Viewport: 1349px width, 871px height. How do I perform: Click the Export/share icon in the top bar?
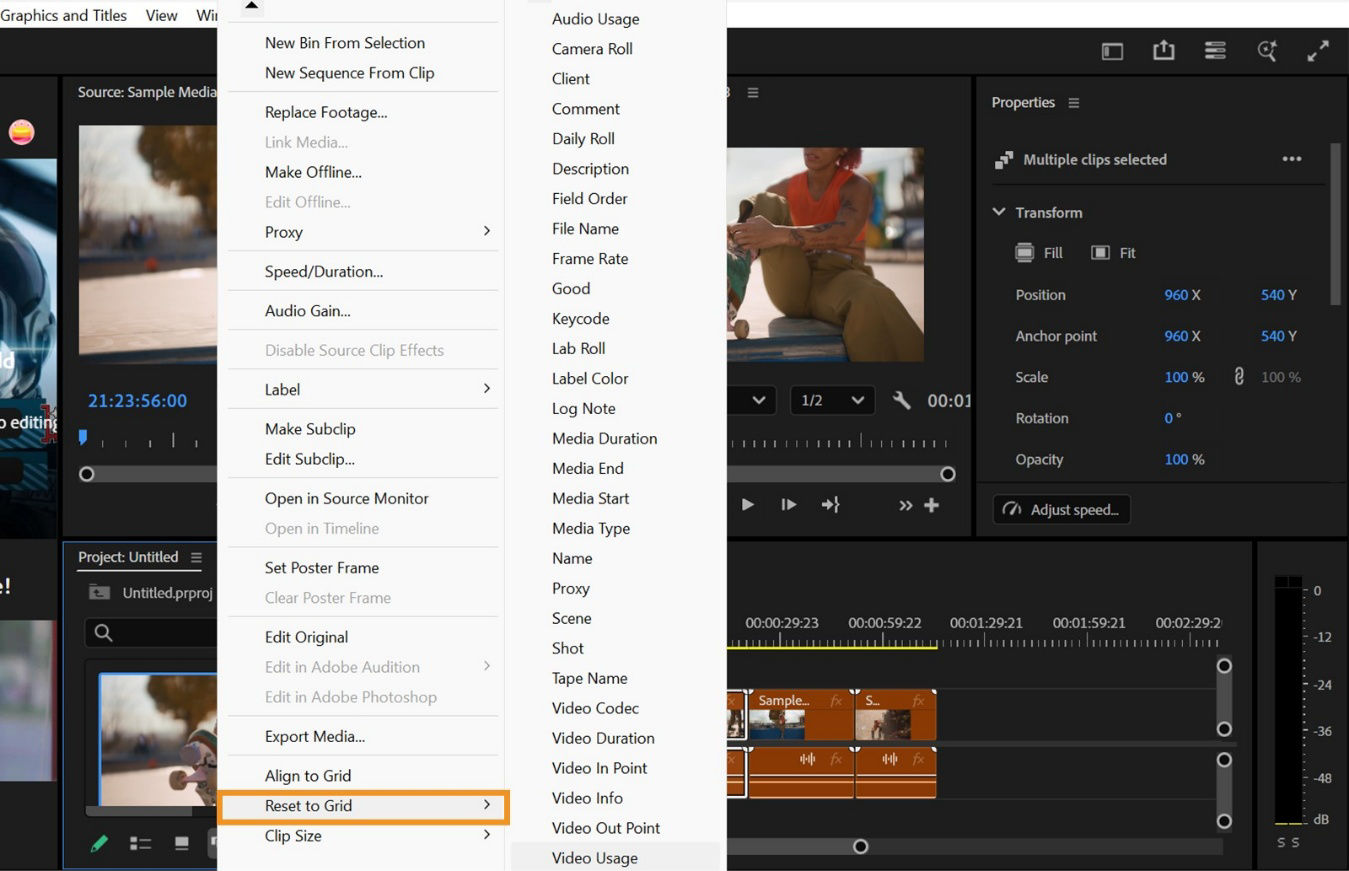pyautogui.click(x=1163, y=51)
